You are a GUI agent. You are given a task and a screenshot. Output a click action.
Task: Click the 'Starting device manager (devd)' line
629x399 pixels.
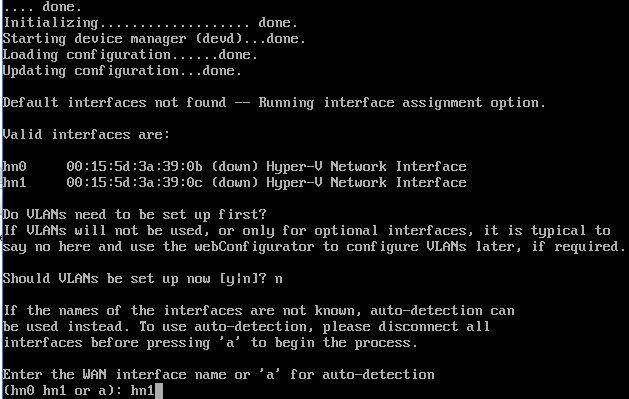coord(154,38)
